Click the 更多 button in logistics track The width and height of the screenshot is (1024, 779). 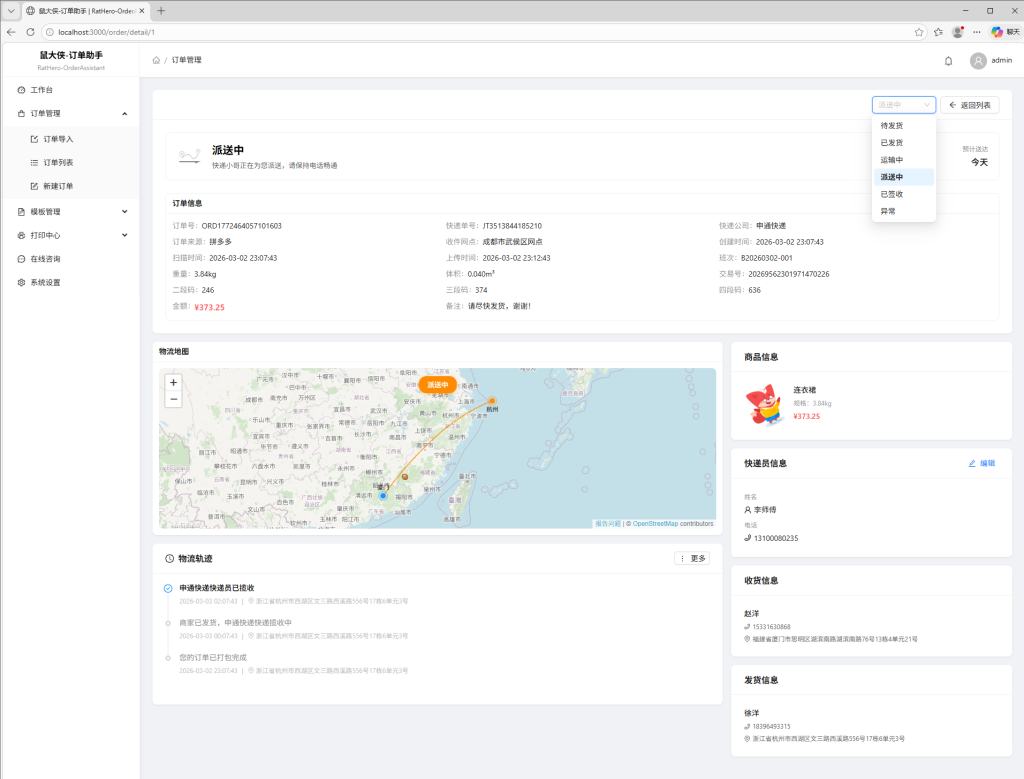point(692,558)
